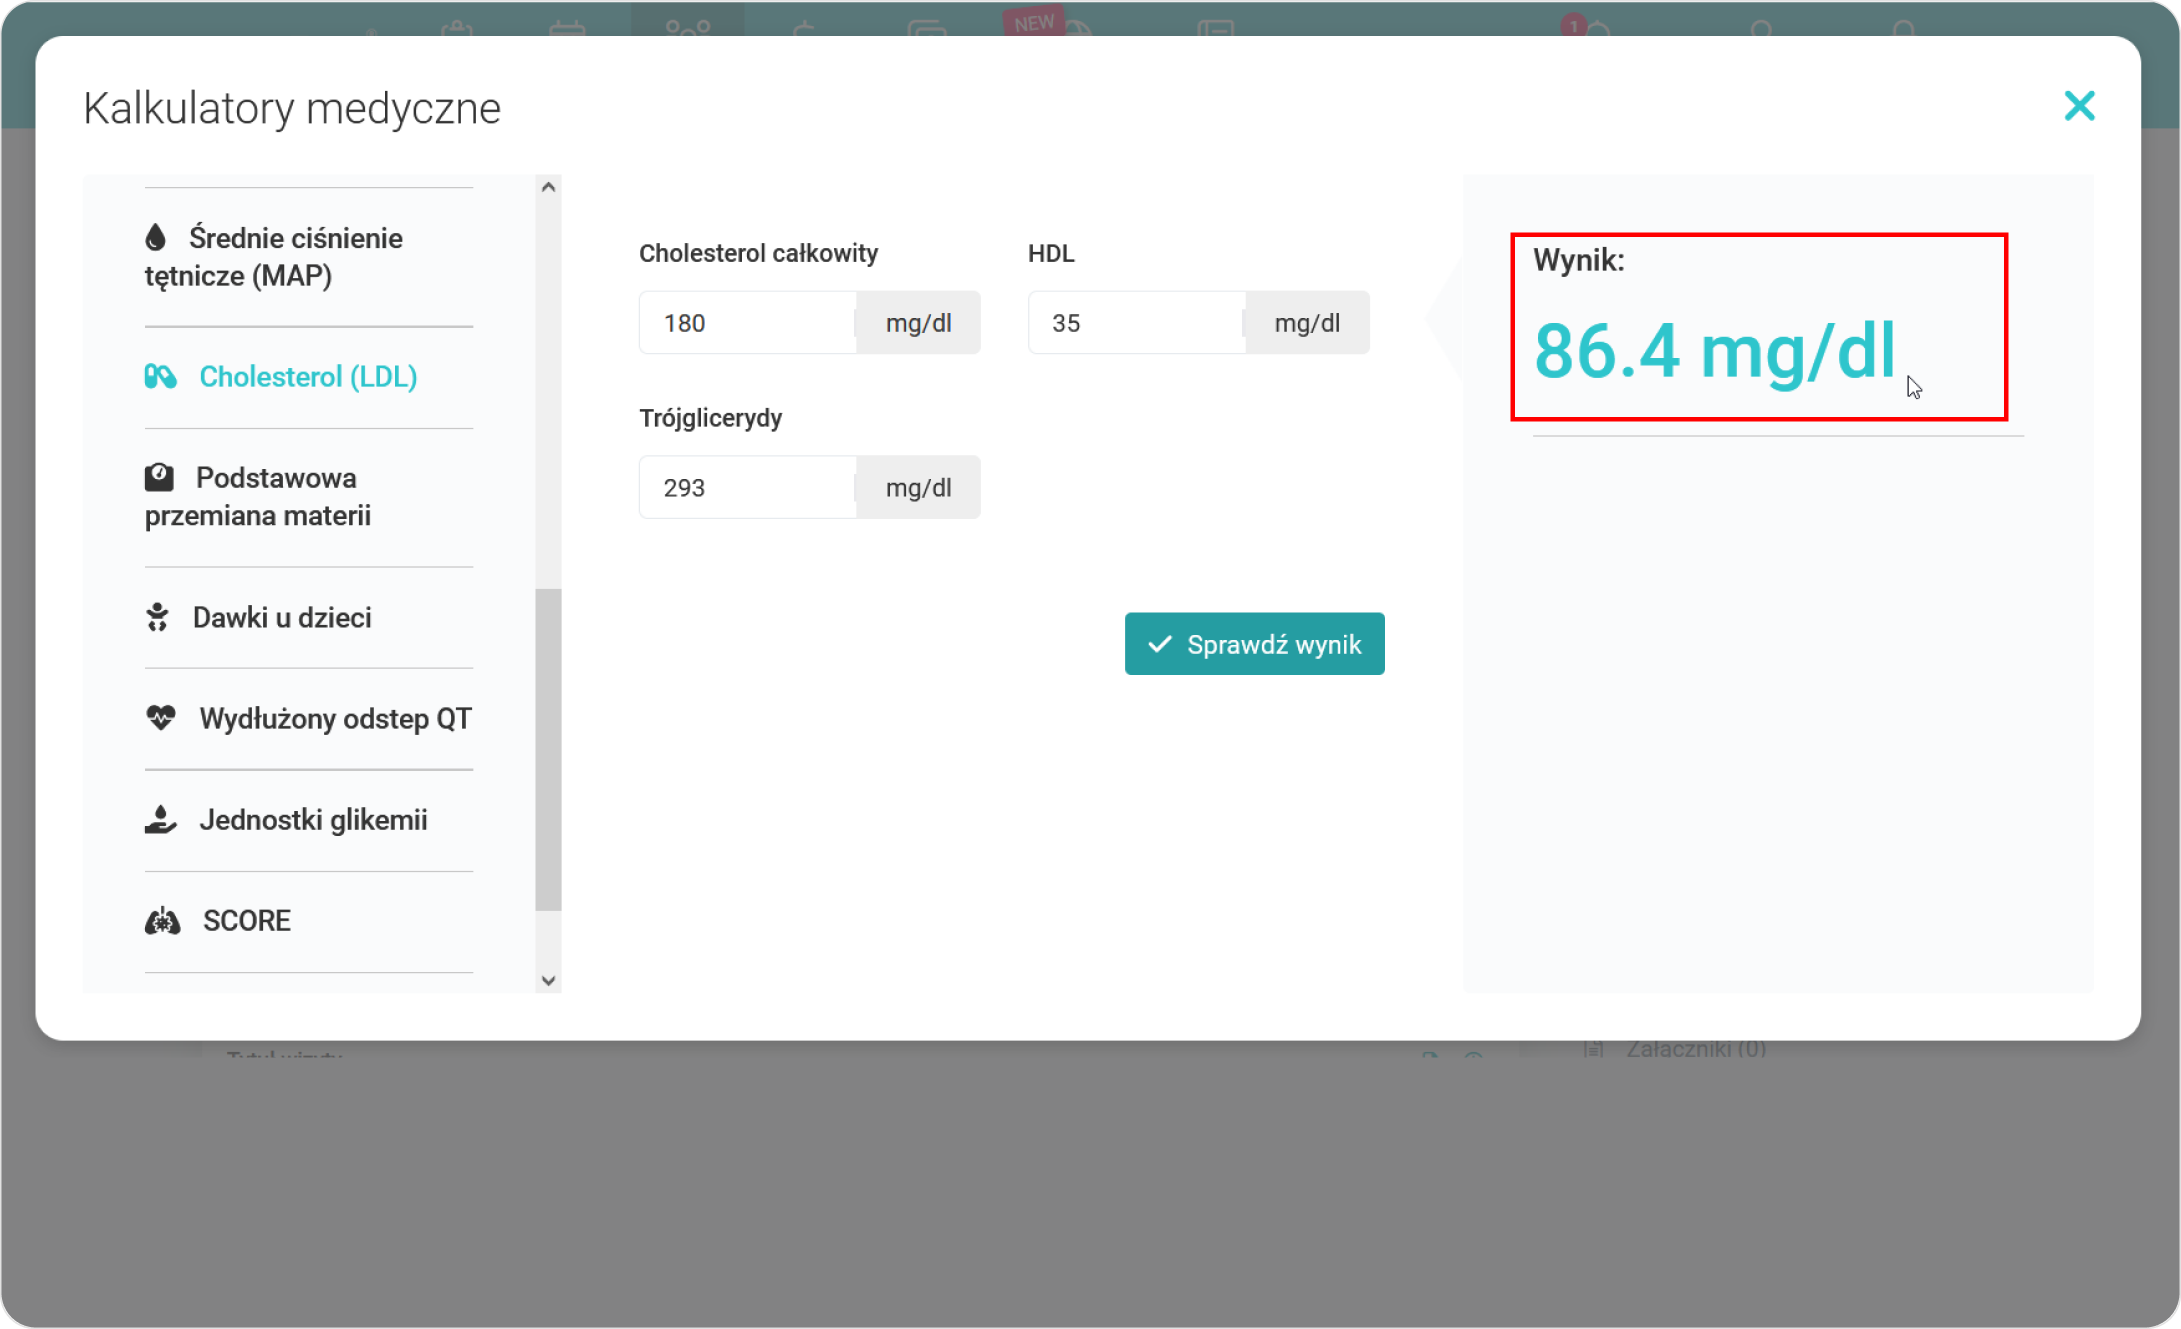Click the HDL label

tap(1051, 253)
